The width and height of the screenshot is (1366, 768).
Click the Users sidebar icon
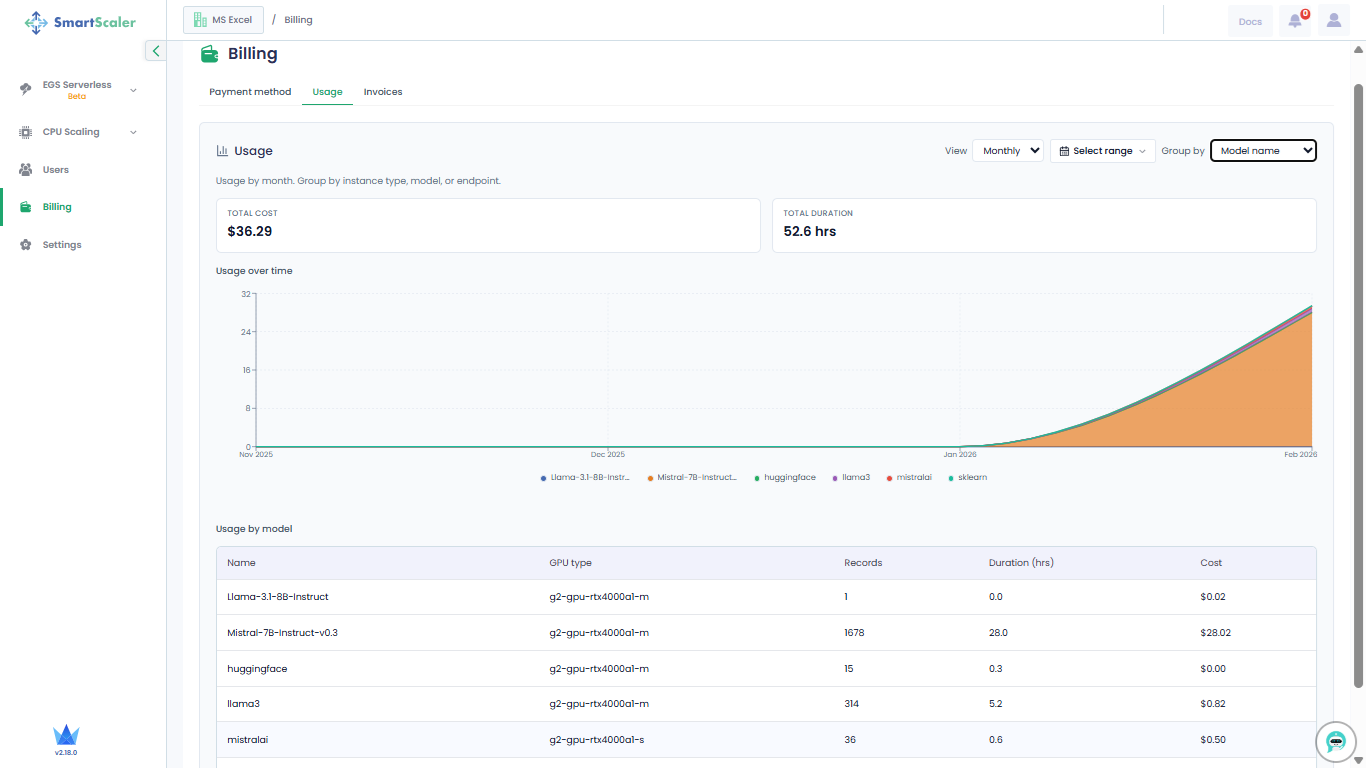[x=26, y=170]
